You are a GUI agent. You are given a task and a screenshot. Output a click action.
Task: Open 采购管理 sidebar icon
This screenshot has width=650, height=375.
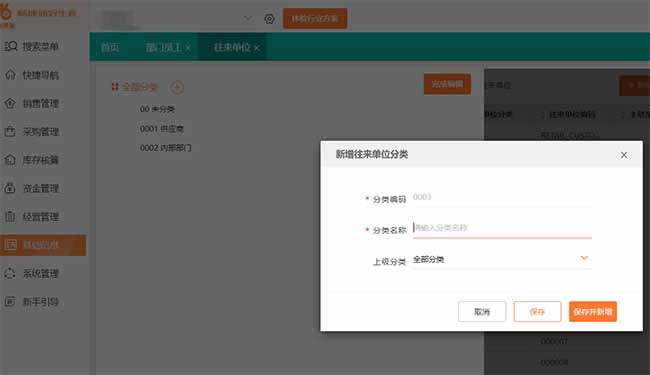[x=10, y=131]
